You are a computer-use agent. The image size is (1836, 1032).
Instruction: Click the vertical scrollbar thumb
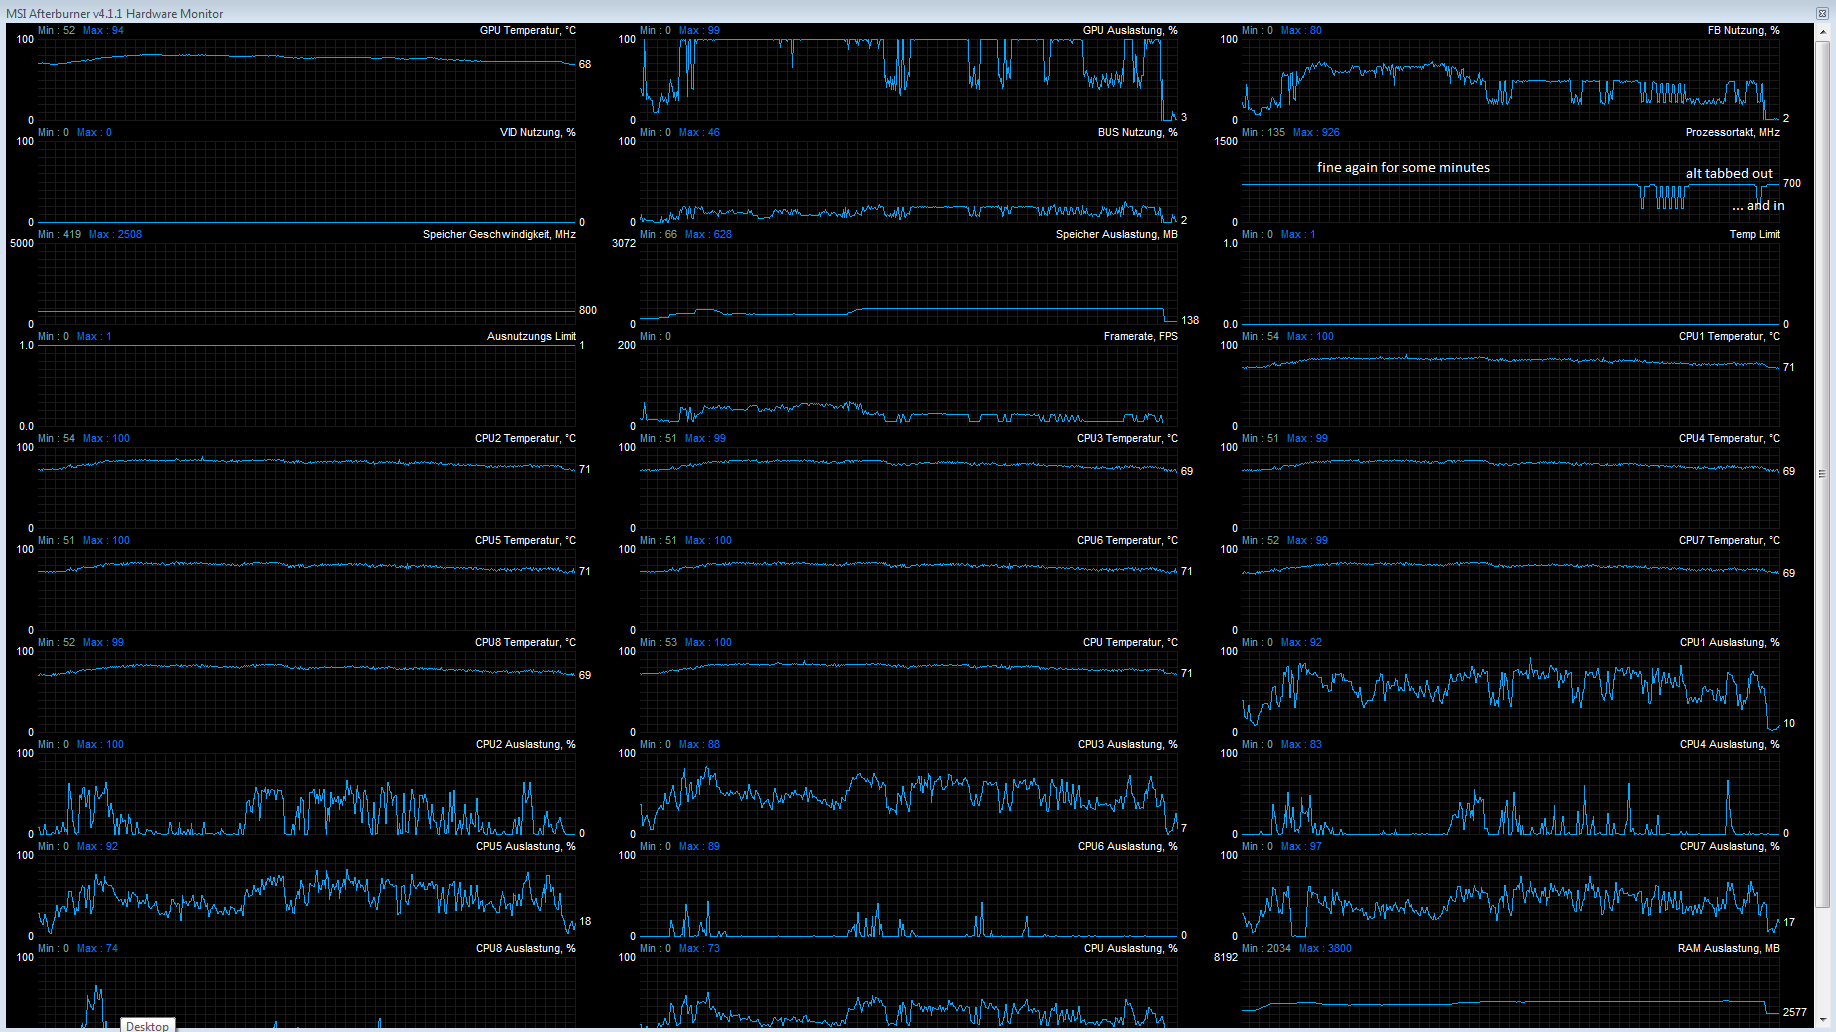[x=1823, y=473]
